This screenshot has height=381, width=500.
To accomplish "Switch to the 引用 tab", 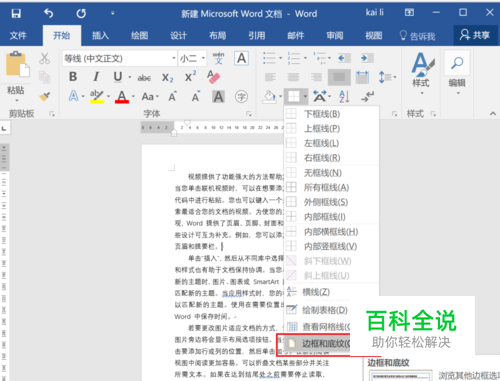I will tap(257, 35).
